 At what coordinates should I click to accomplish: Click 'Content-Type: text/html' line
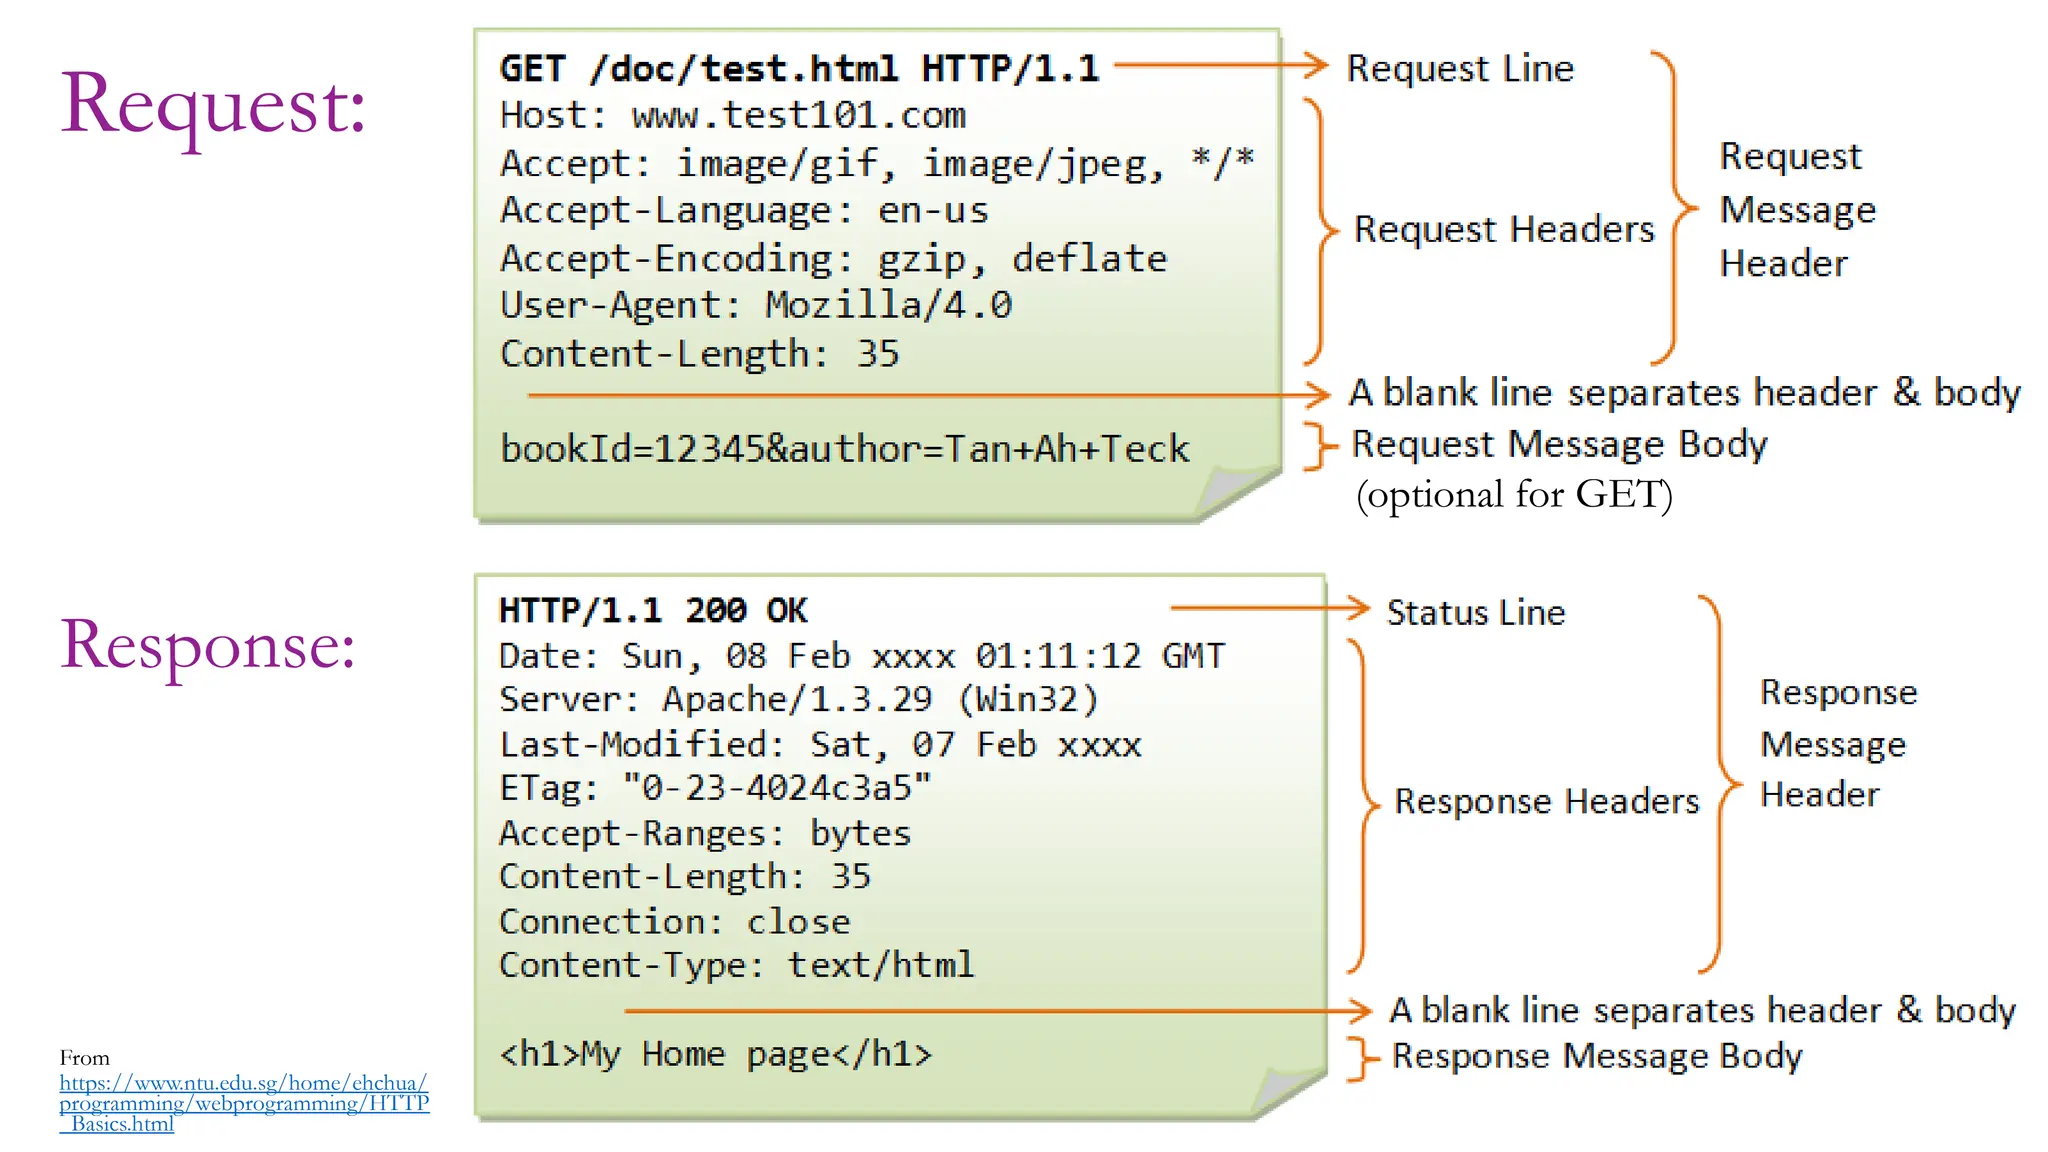[x=735, y=965]
